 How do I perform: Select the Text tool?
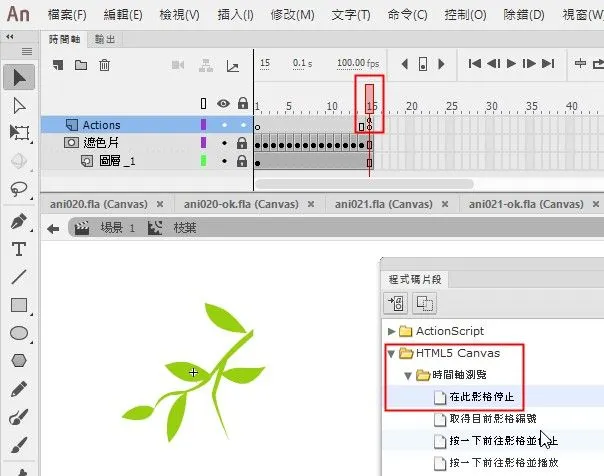click(19, 249)
